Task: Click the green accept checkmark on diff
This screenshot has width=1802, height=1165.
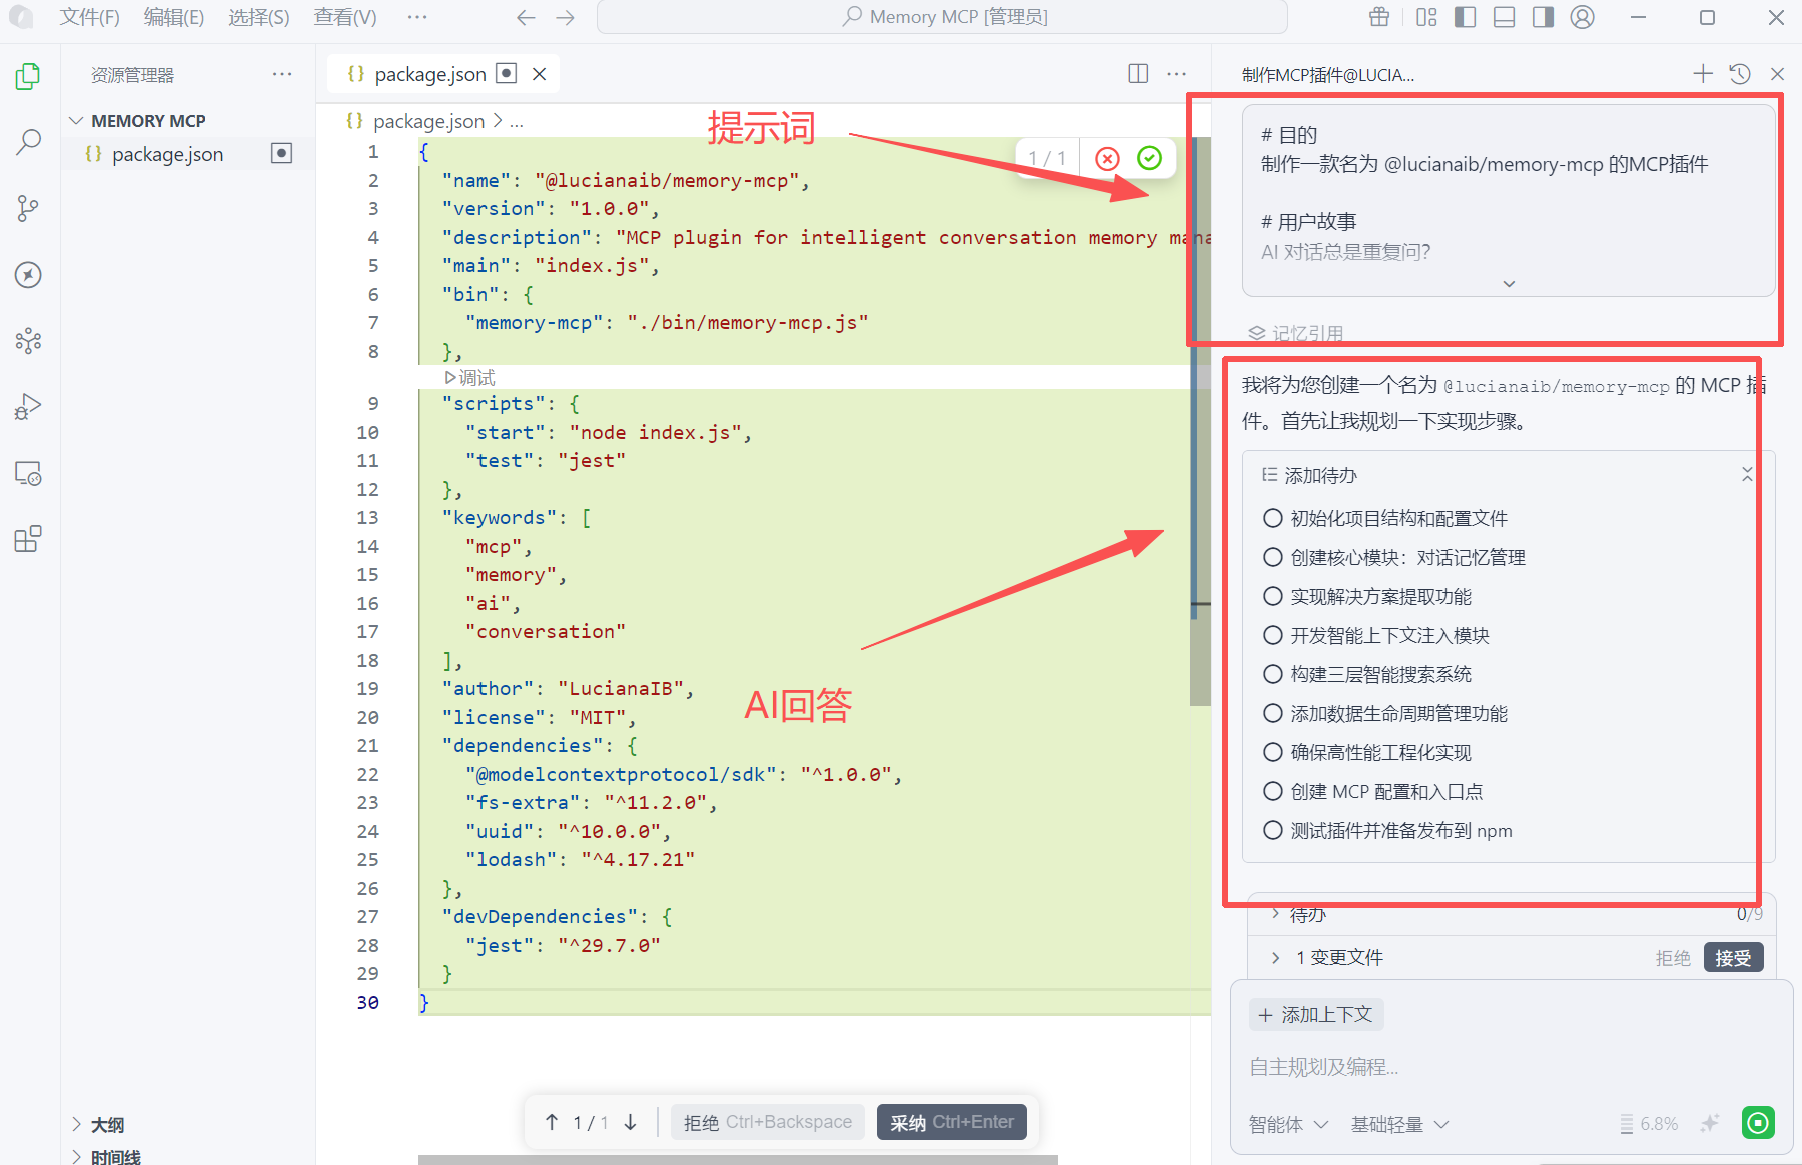Action: coord(1150,158)
